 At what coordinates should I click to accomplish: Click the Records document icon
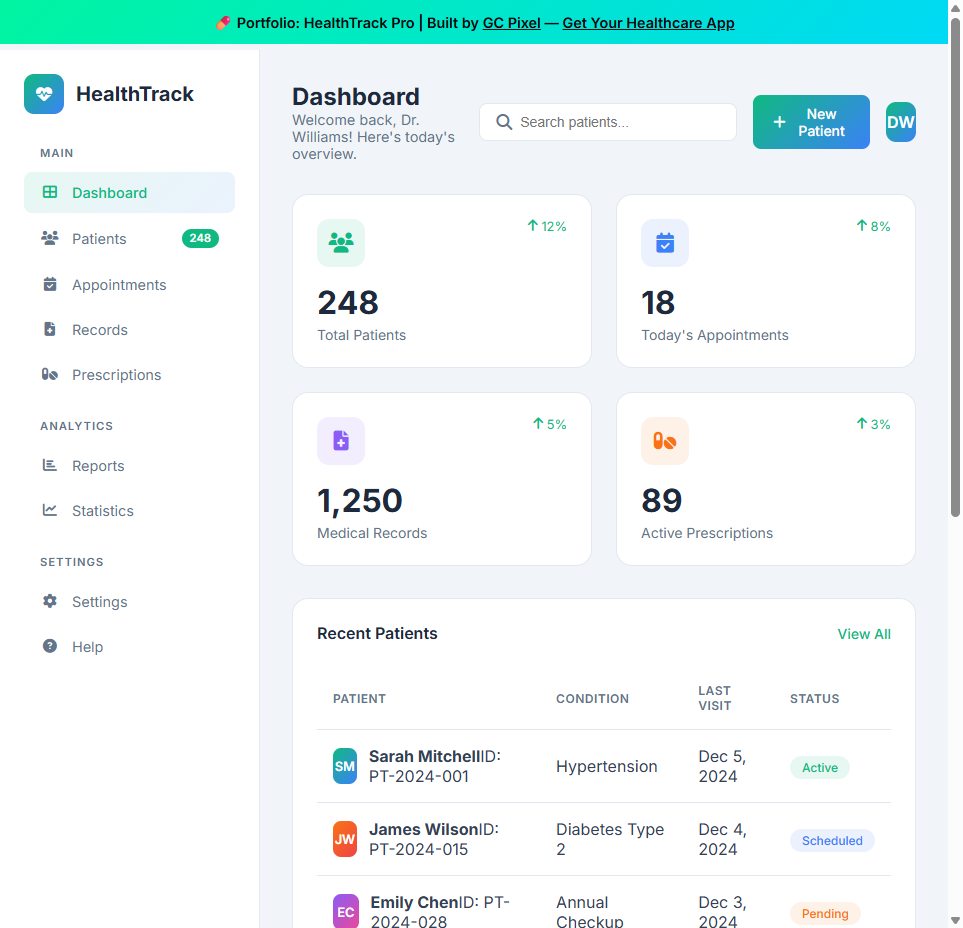[49, 329]
